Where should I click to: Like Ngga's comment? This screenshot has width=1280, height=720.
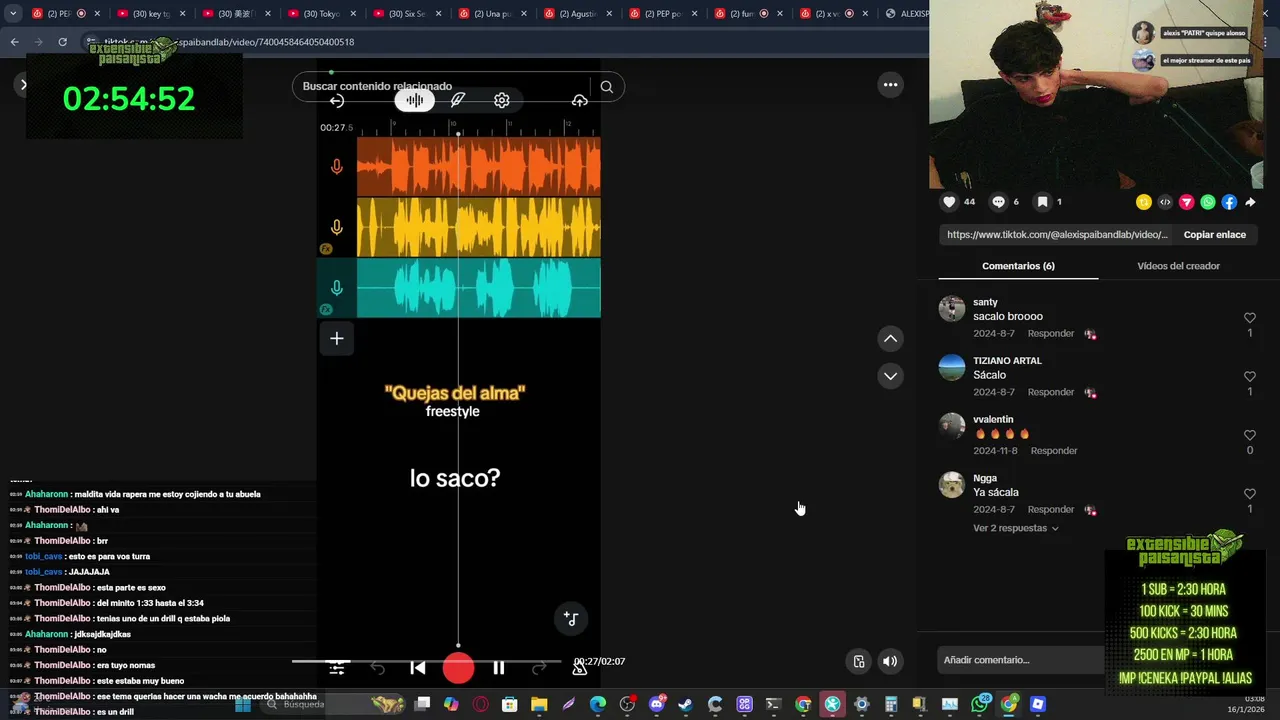click(1250, 494)
